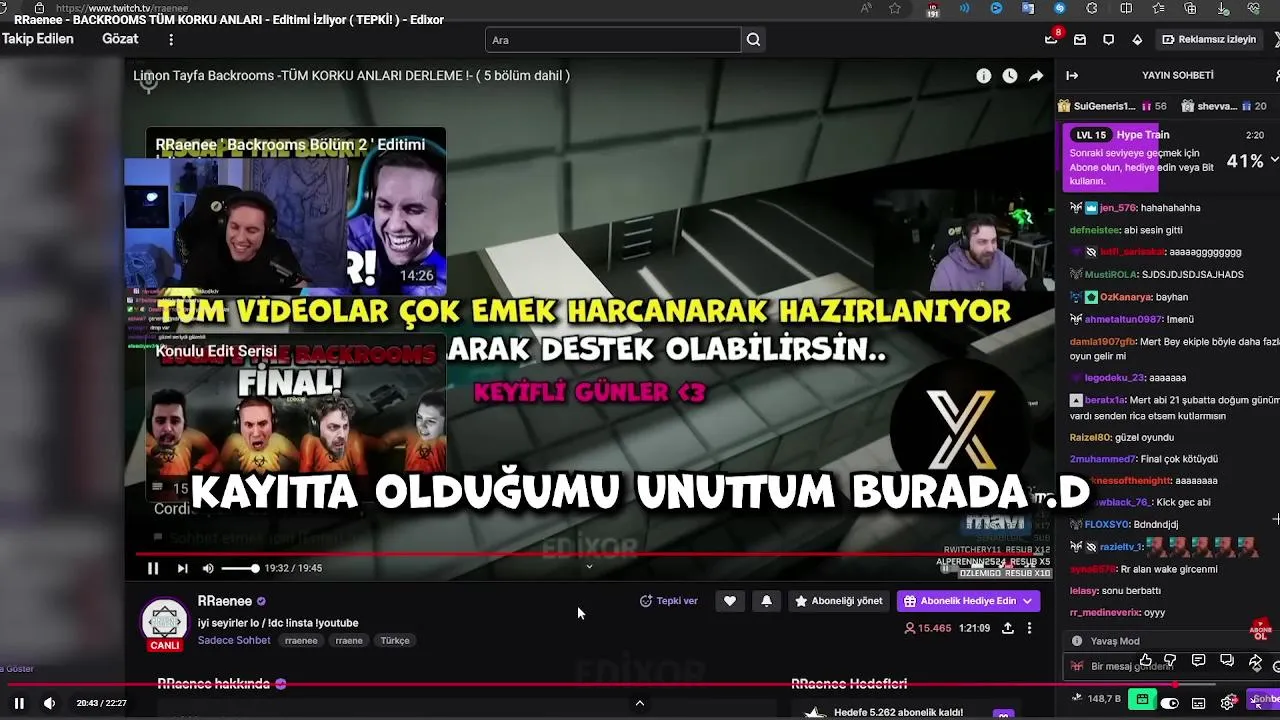Click the stream share upload icon

coord(1007,628)
